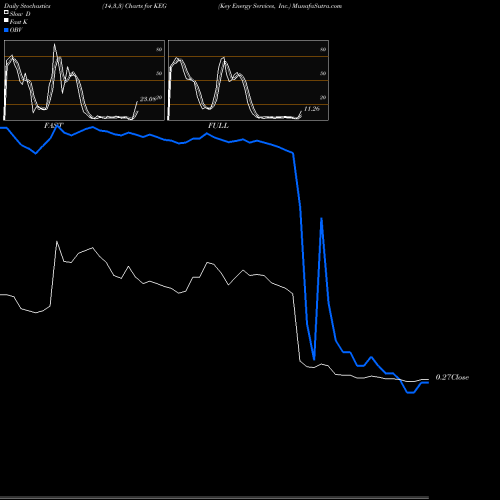Image resolution: width=500 pixels, height=500 pixels.
Task: Click the 50 level label in FULL chart
Action: click(323, 73)
